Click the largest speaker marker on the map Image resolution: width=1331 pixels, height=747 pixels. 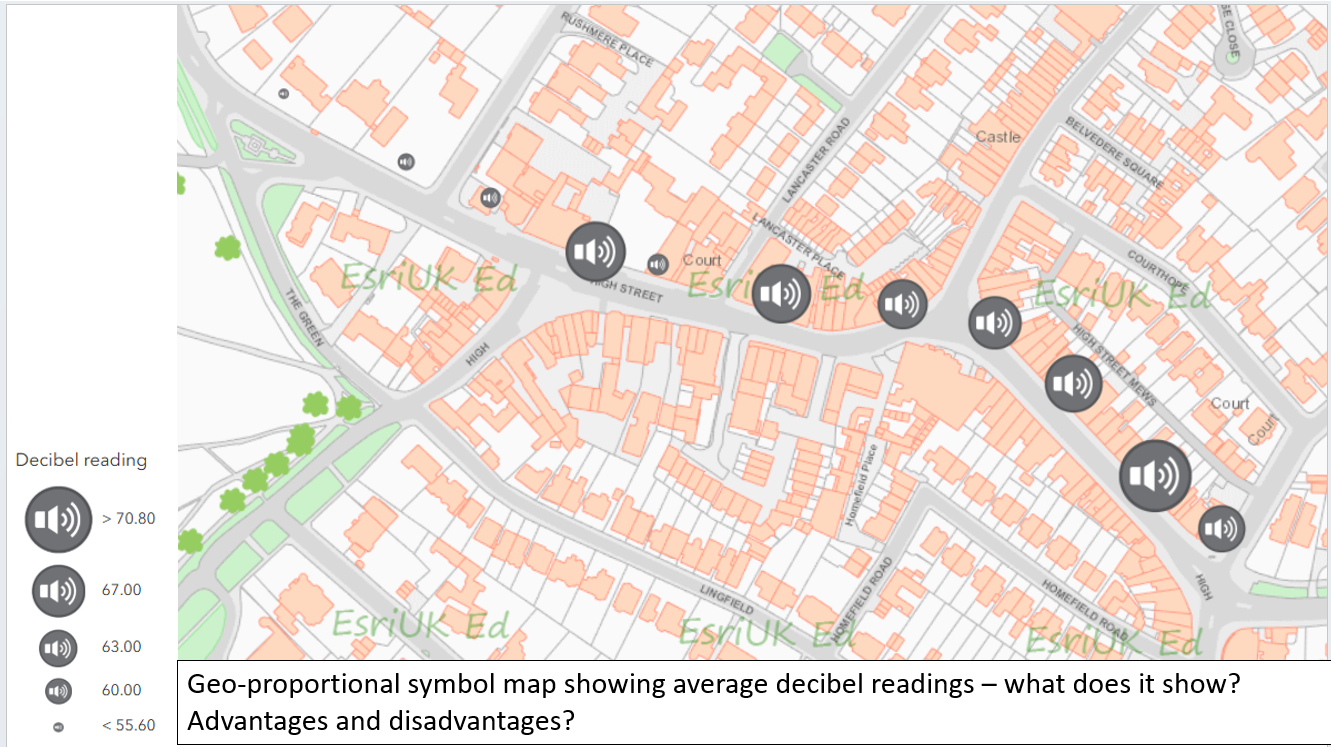tap(1155, 475)
